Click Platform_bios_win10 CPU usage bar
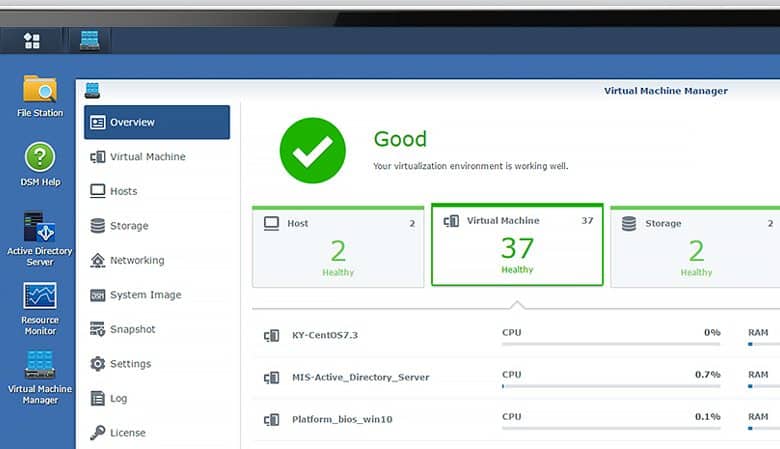Image resolution: width=780 pixels, height=449 pixels. [x=611, y=428]
